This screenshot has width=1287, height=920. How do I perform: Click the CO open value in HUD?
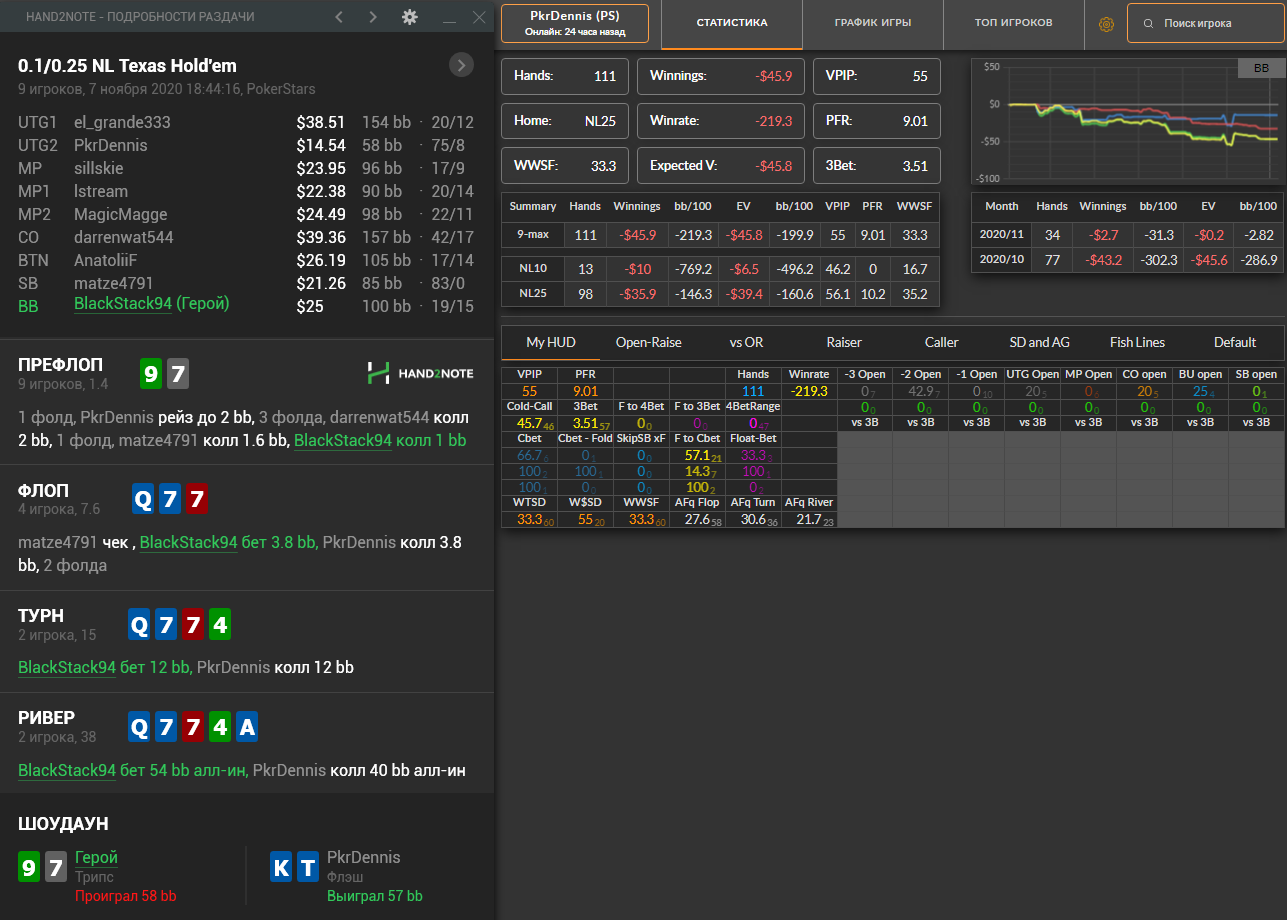(1146, 391)
